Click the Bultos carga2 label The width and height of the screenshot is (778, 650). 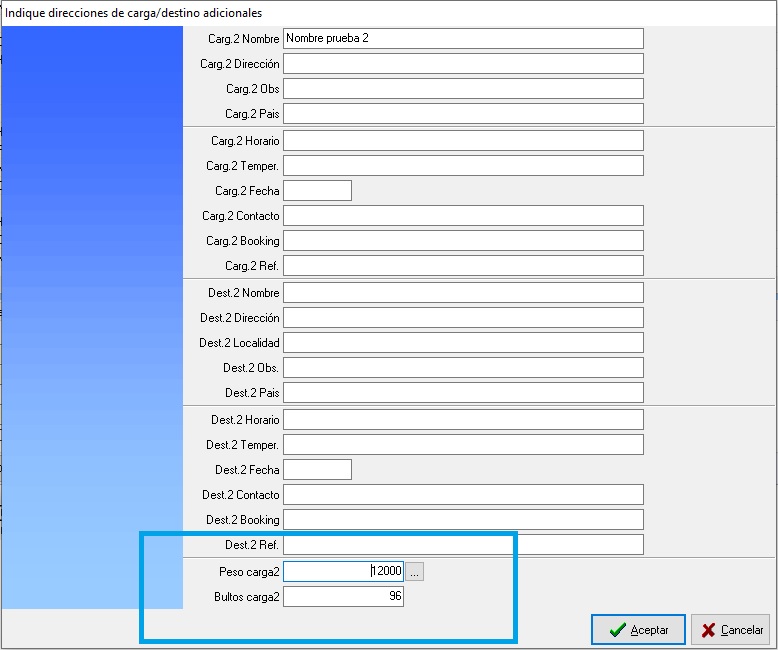pos(247,596)
